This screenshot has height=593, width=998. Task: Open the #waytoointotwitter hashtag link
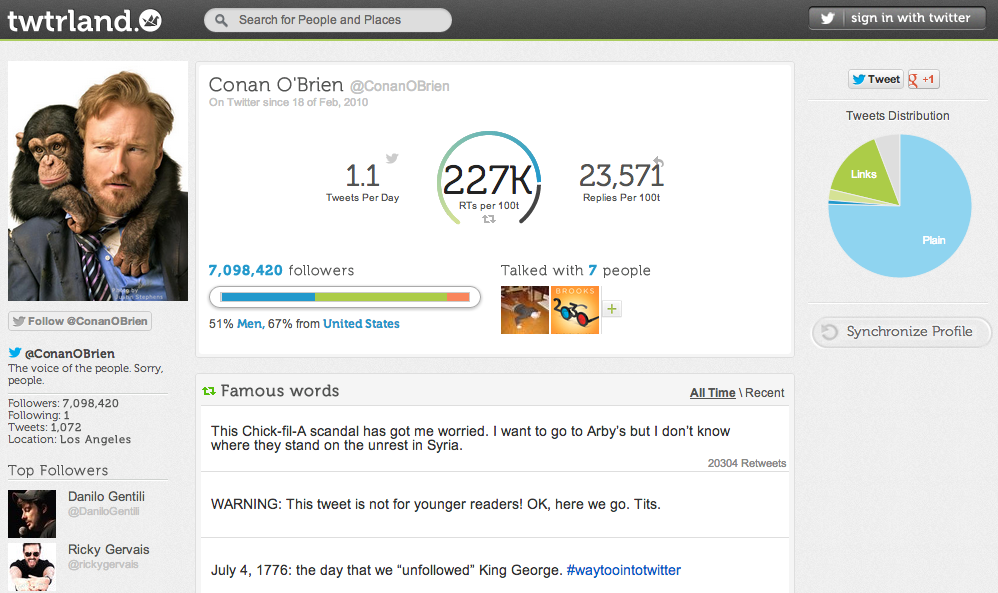[x=623, y=570]
